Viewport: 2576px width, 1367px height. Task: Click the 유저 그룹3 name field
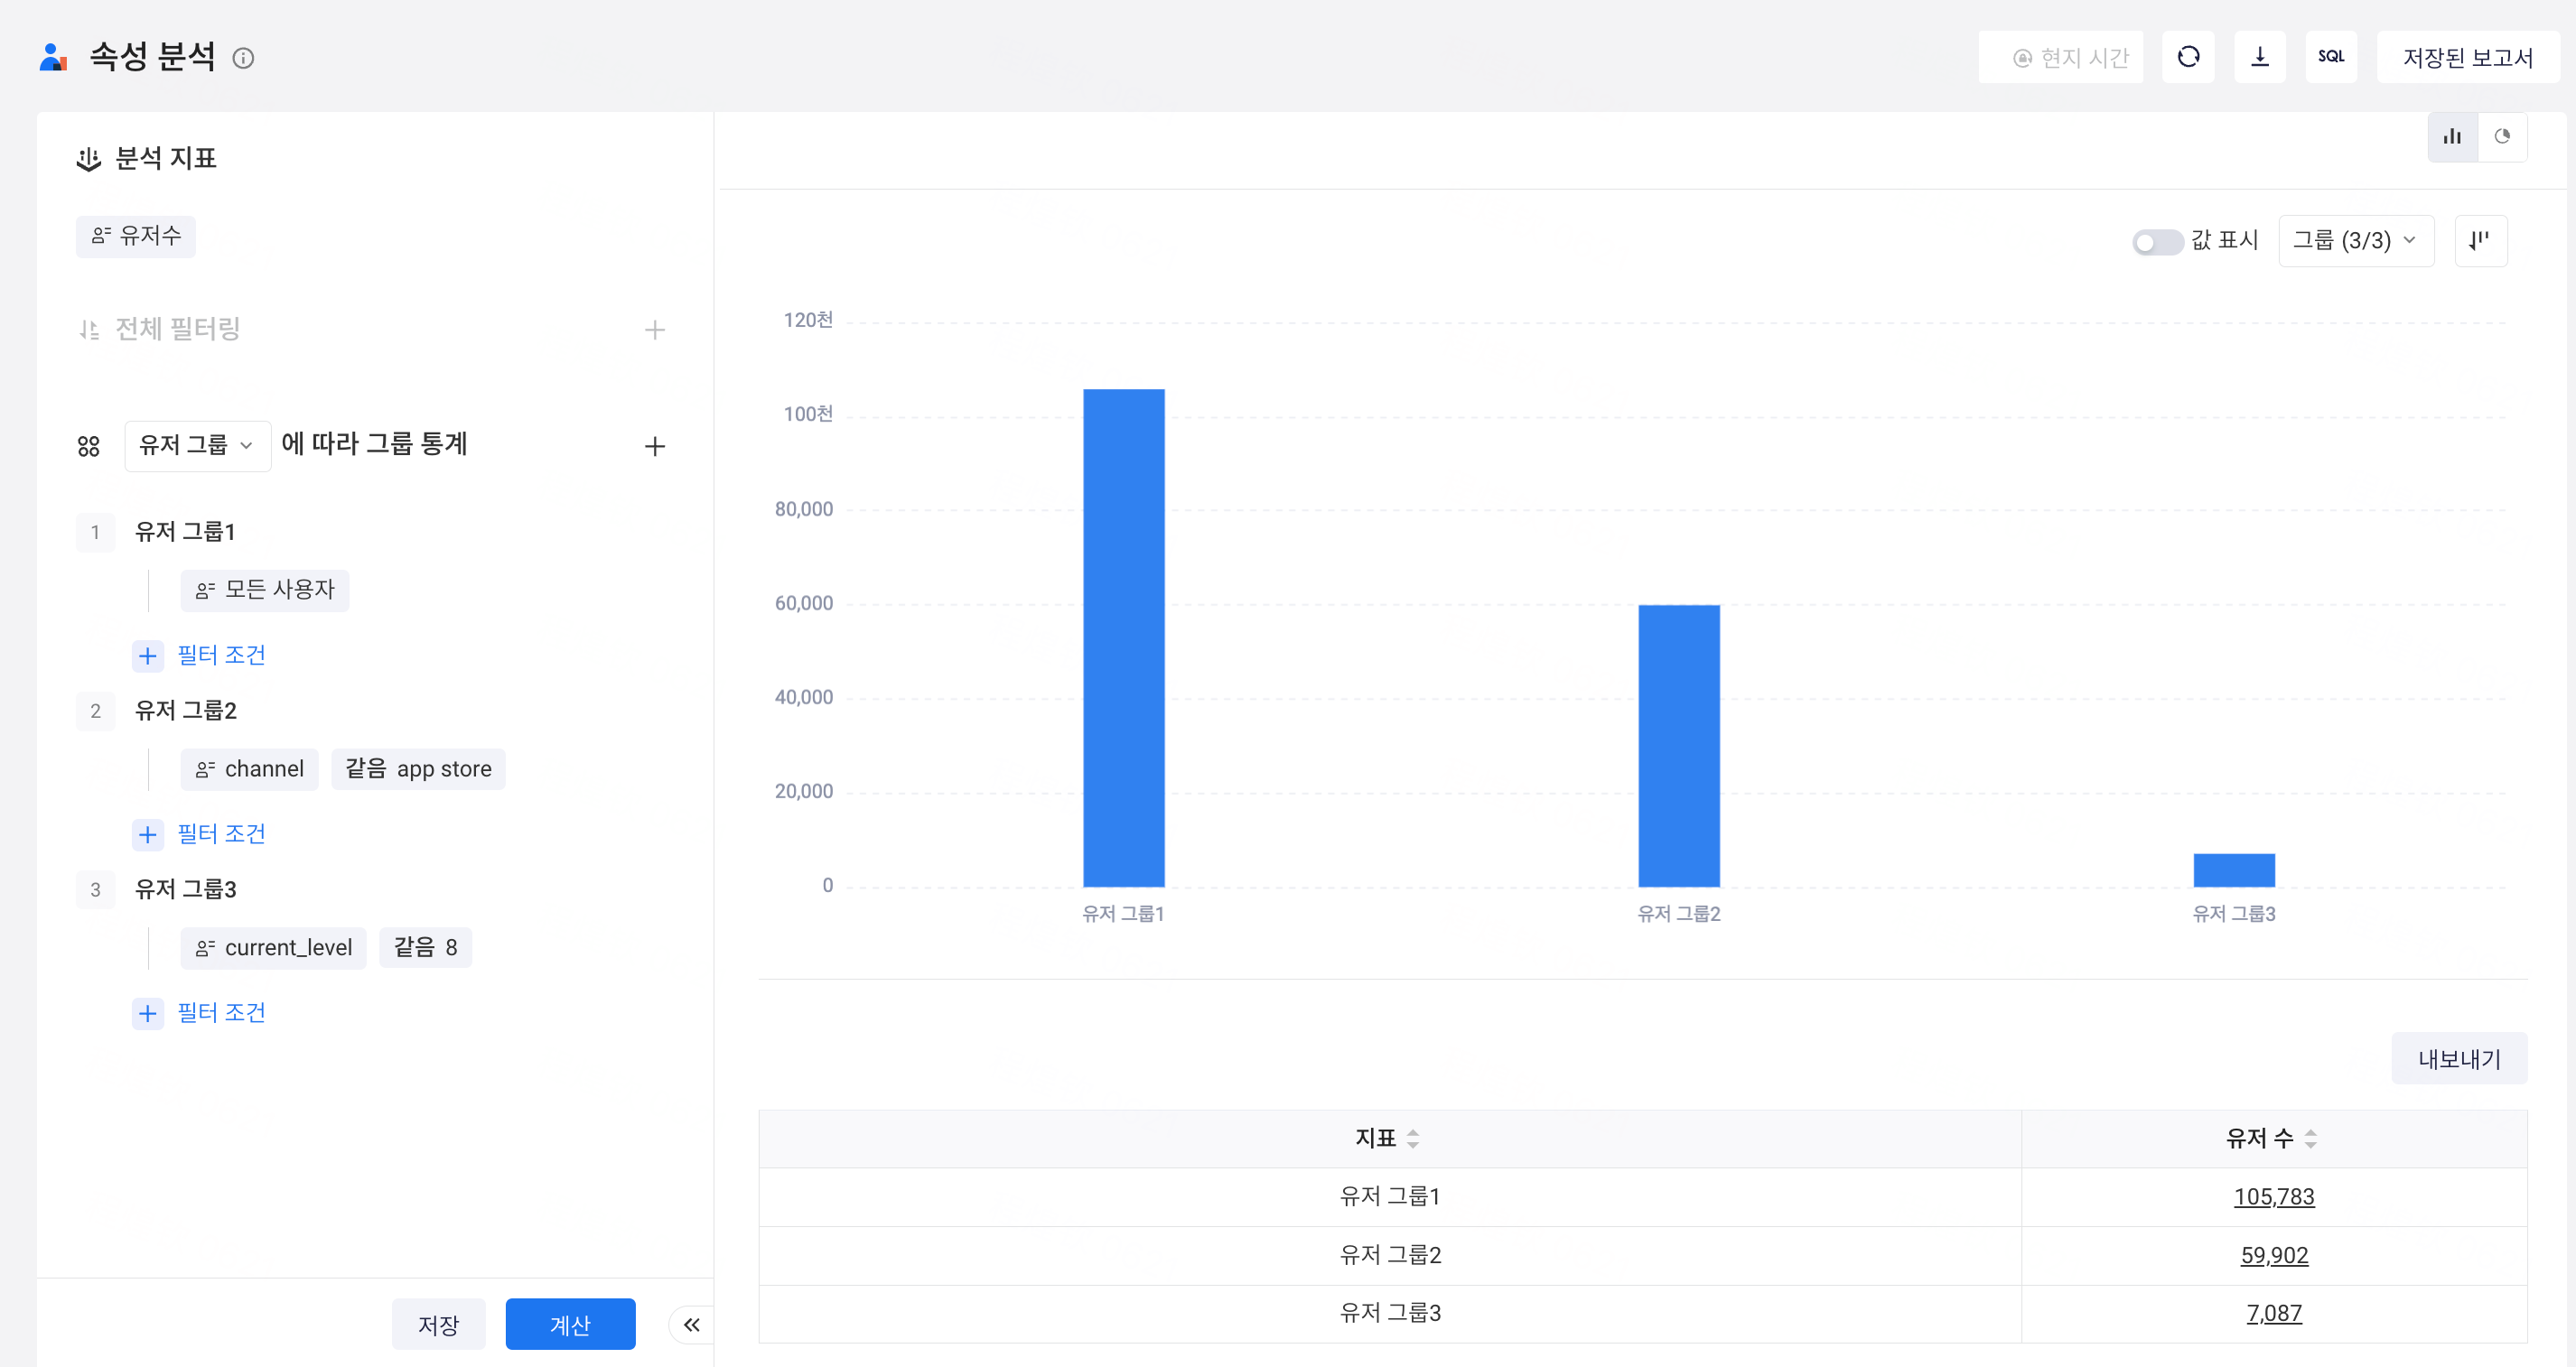coord(186,890)
